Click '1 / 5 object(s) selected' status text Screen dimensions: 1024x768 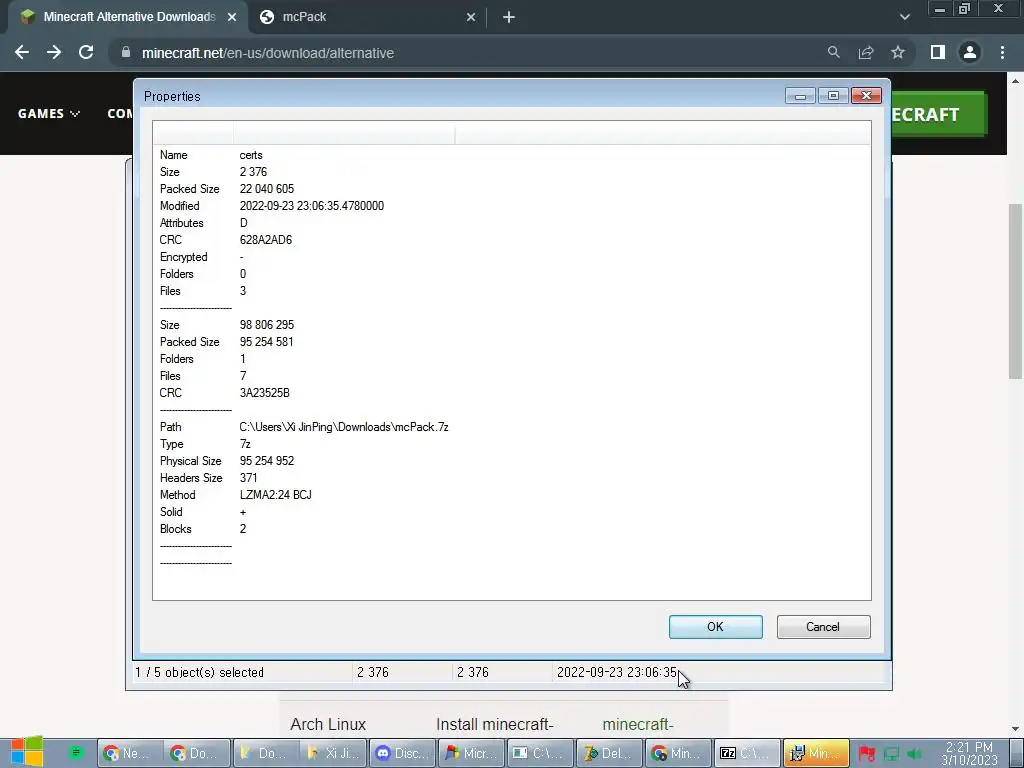pos(199,672)
